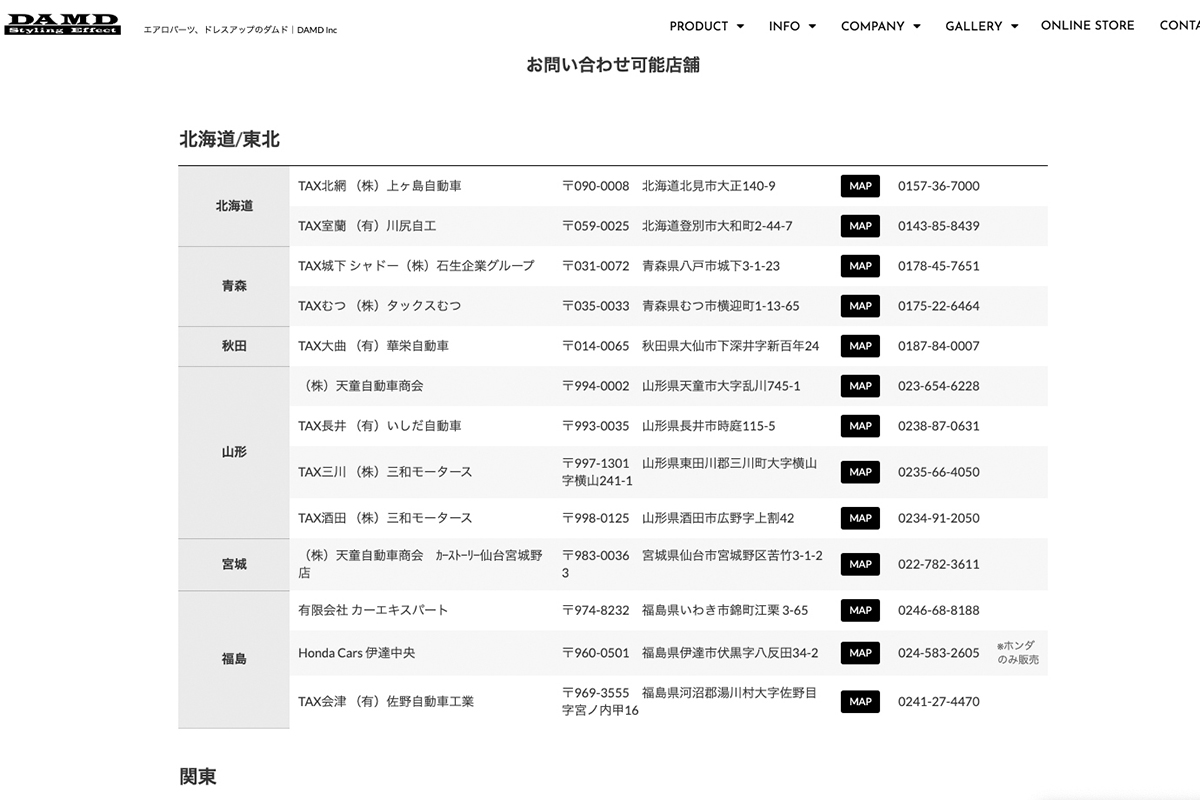The height and width of the screenshot is (800, 1200).
Task: Expand the COMPANY navigation dropdown
Action: point(880,26)
